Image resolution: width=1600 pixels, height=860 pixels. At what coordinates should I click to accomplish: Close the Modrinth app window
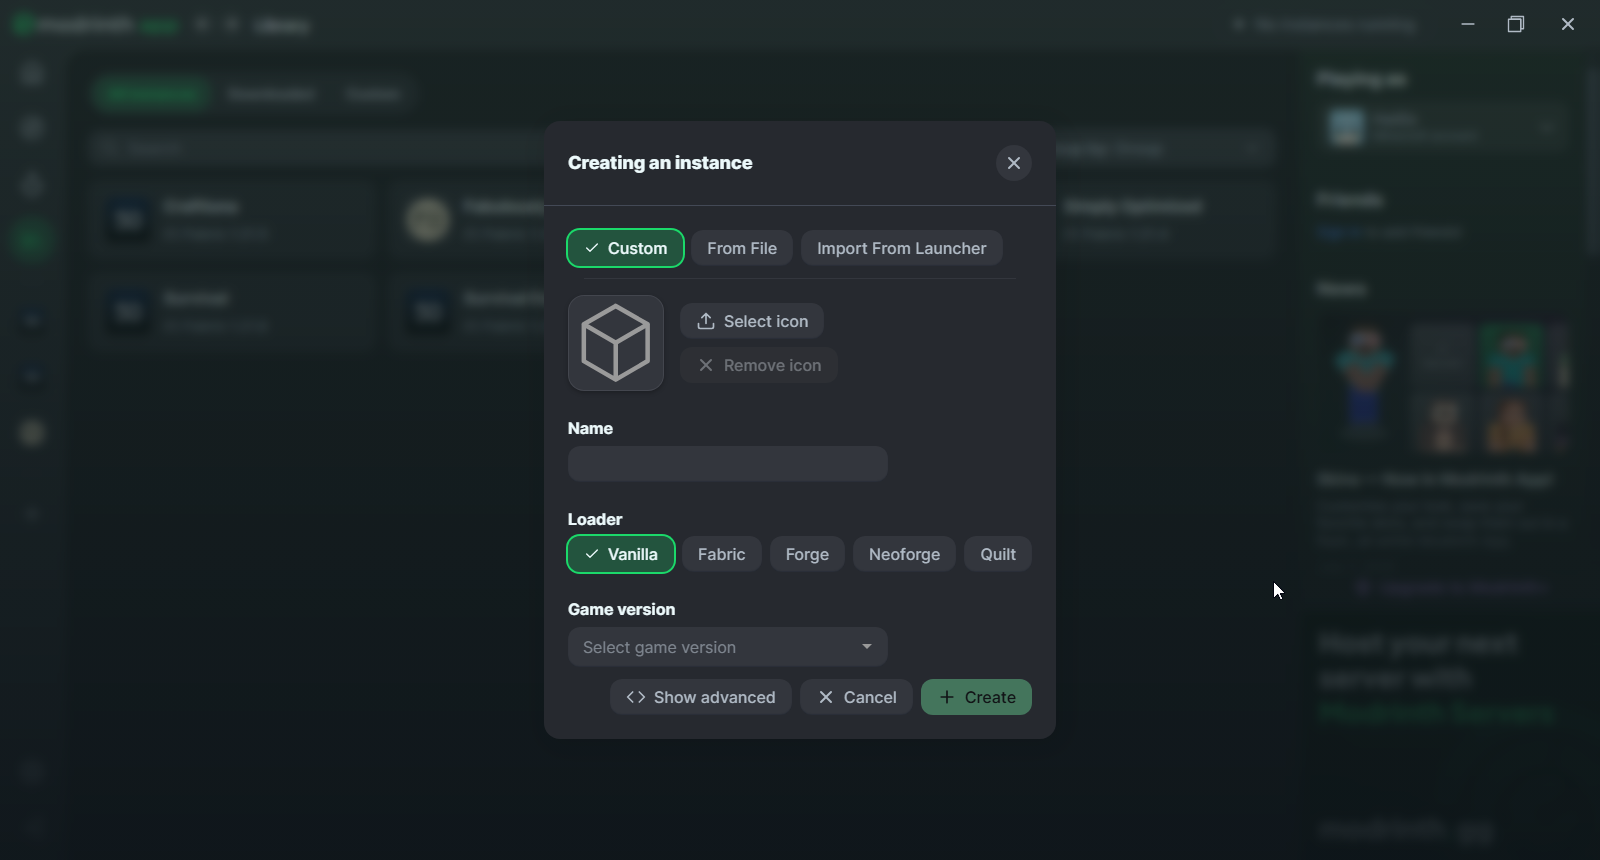(1568, 24)
